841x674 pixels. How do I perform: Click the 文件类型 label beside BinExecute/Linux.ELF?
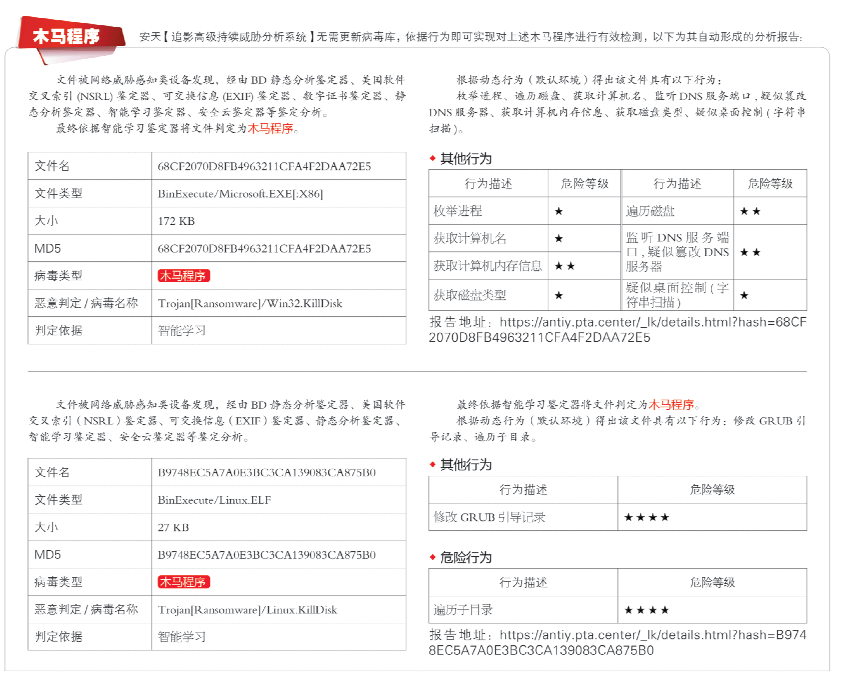(x=58, y=500)
